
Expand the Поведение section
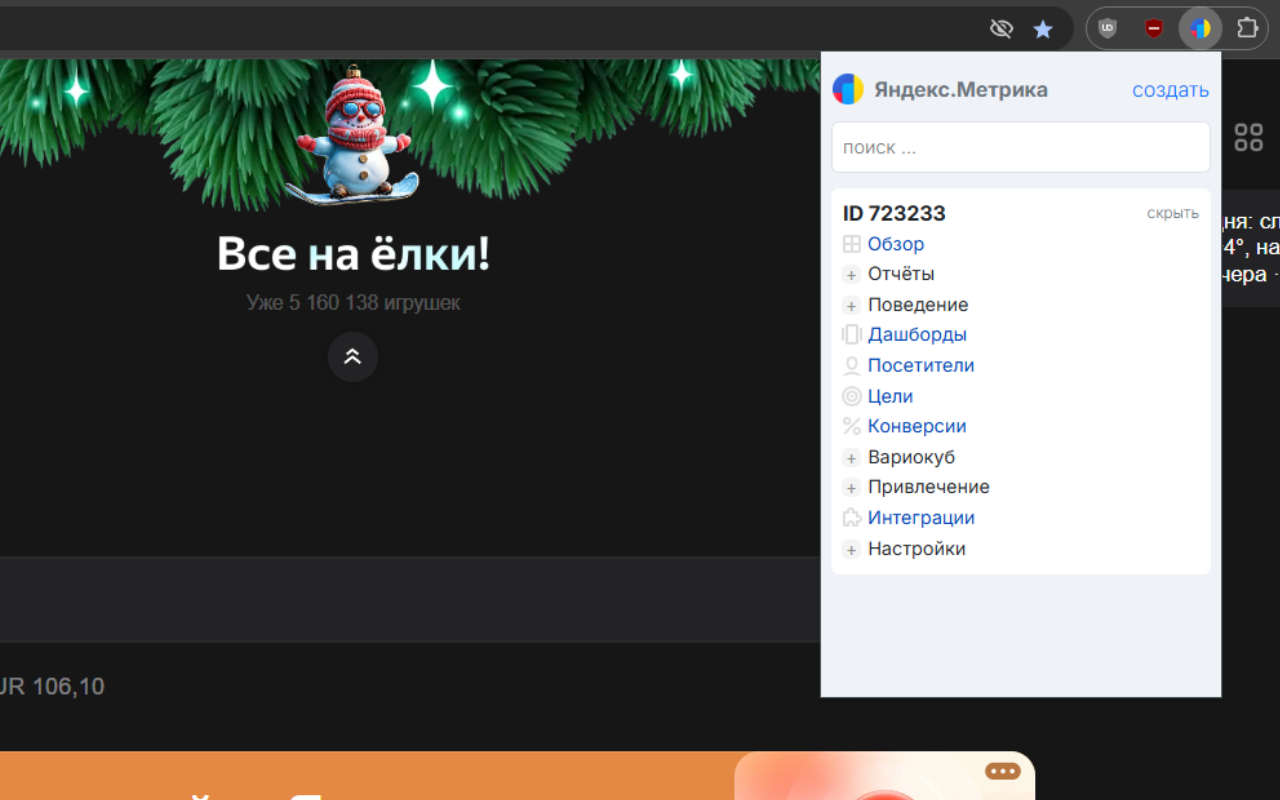coord(851,305)
